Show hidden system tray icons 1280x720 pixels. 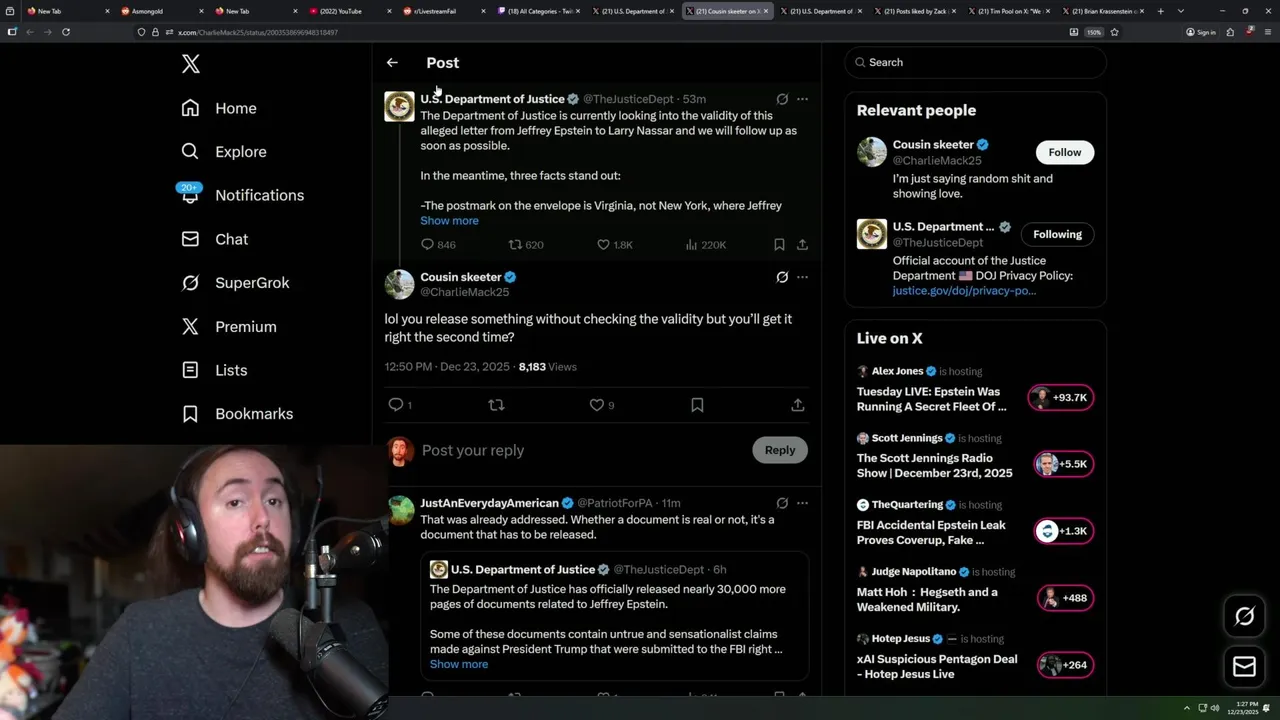1187,708
